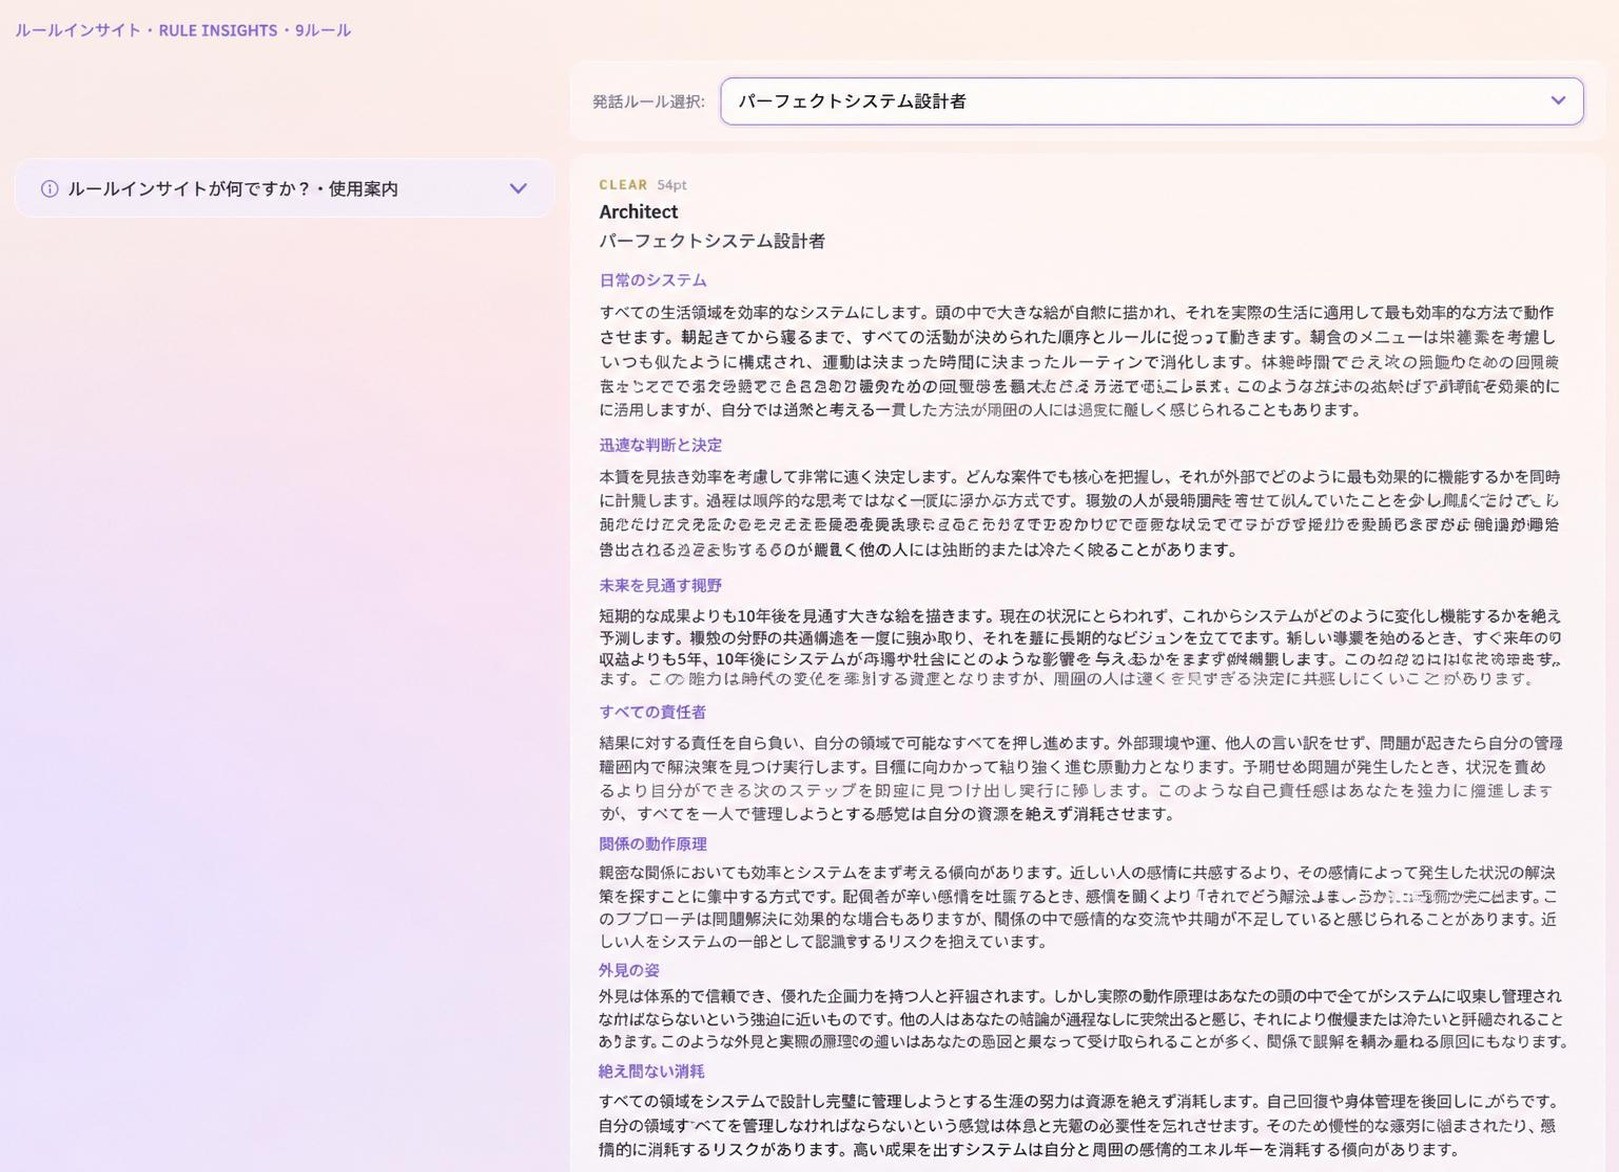This screenshot has width=1619, height=1172.
Task: Click the 迅速な判断と決定 section heading
Action: point(660,445)
